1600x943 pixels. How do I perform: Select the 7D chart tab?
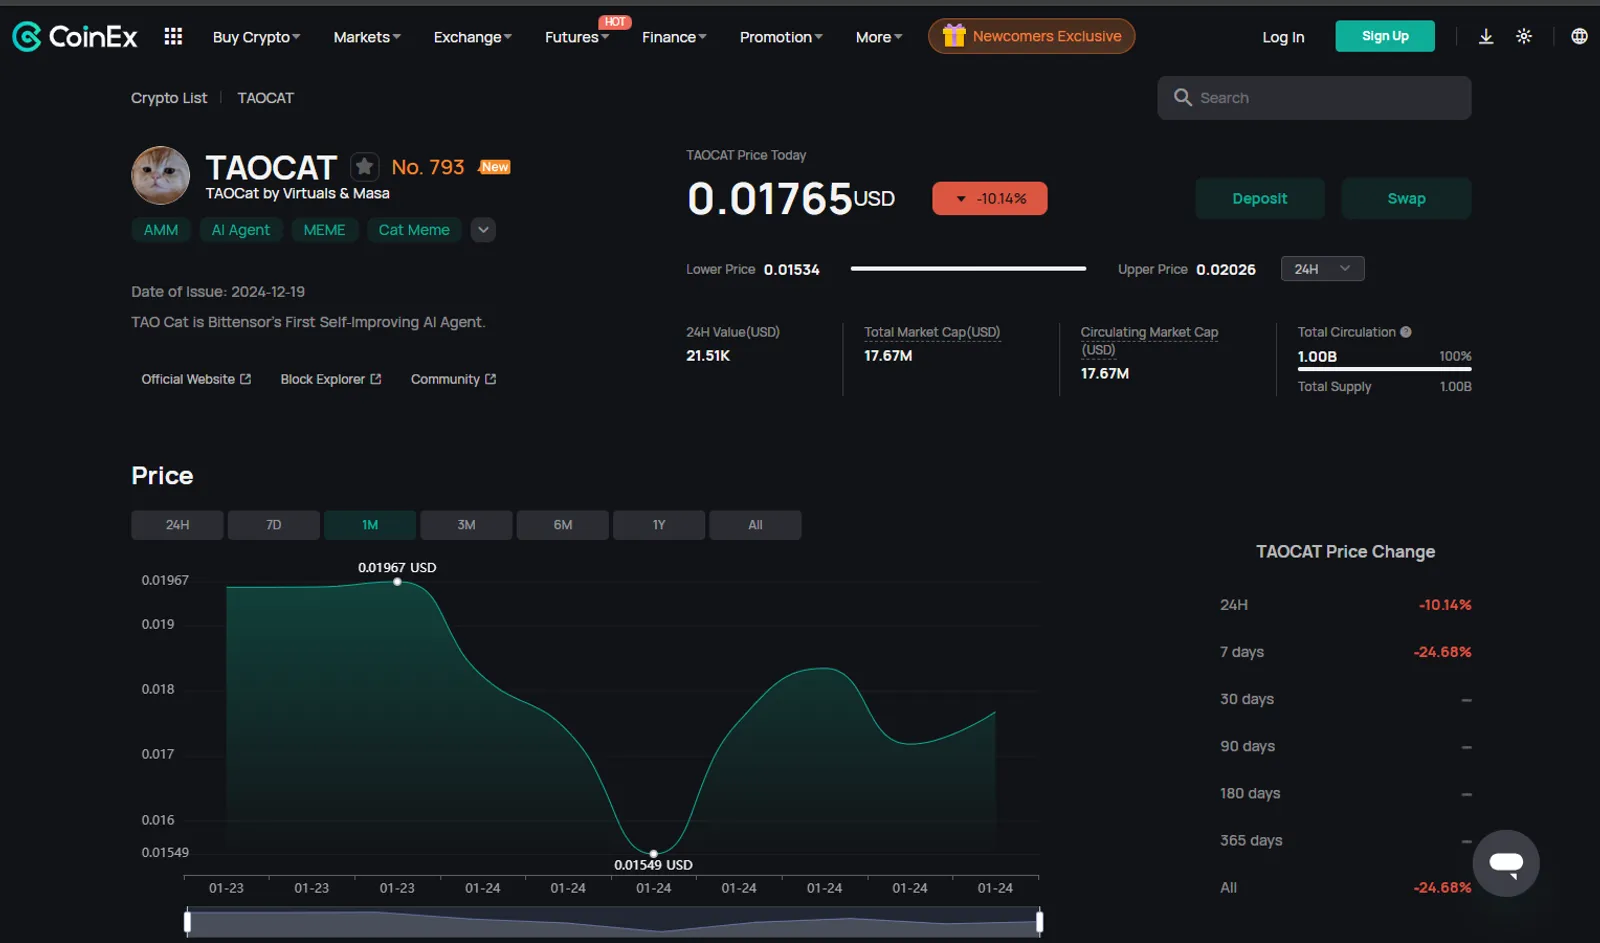[x=273, y=525]
